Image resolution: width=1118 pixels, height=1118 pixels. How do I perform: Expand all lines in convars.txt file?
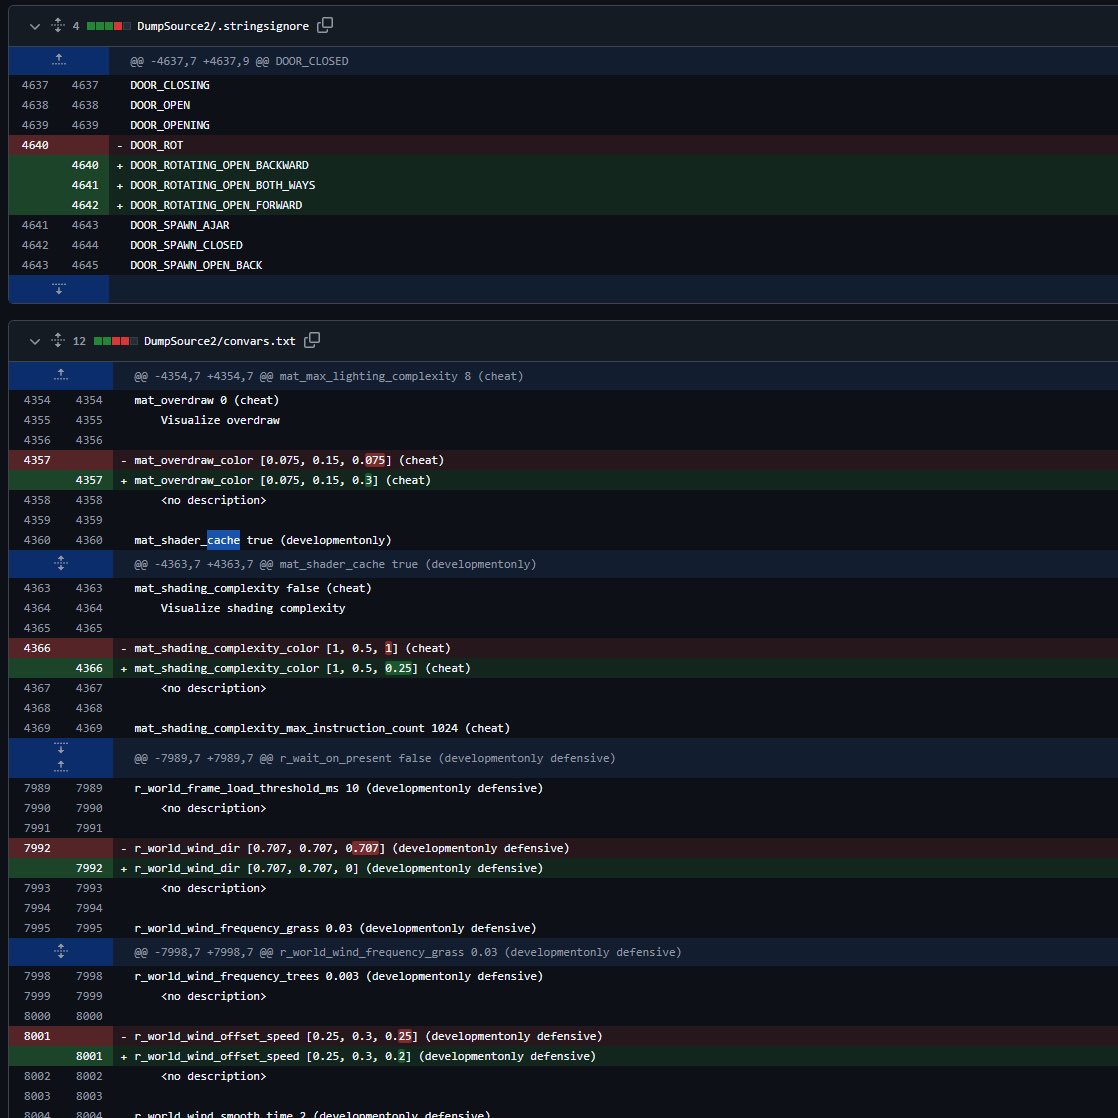pyautogui.click(x=58, y=341)
